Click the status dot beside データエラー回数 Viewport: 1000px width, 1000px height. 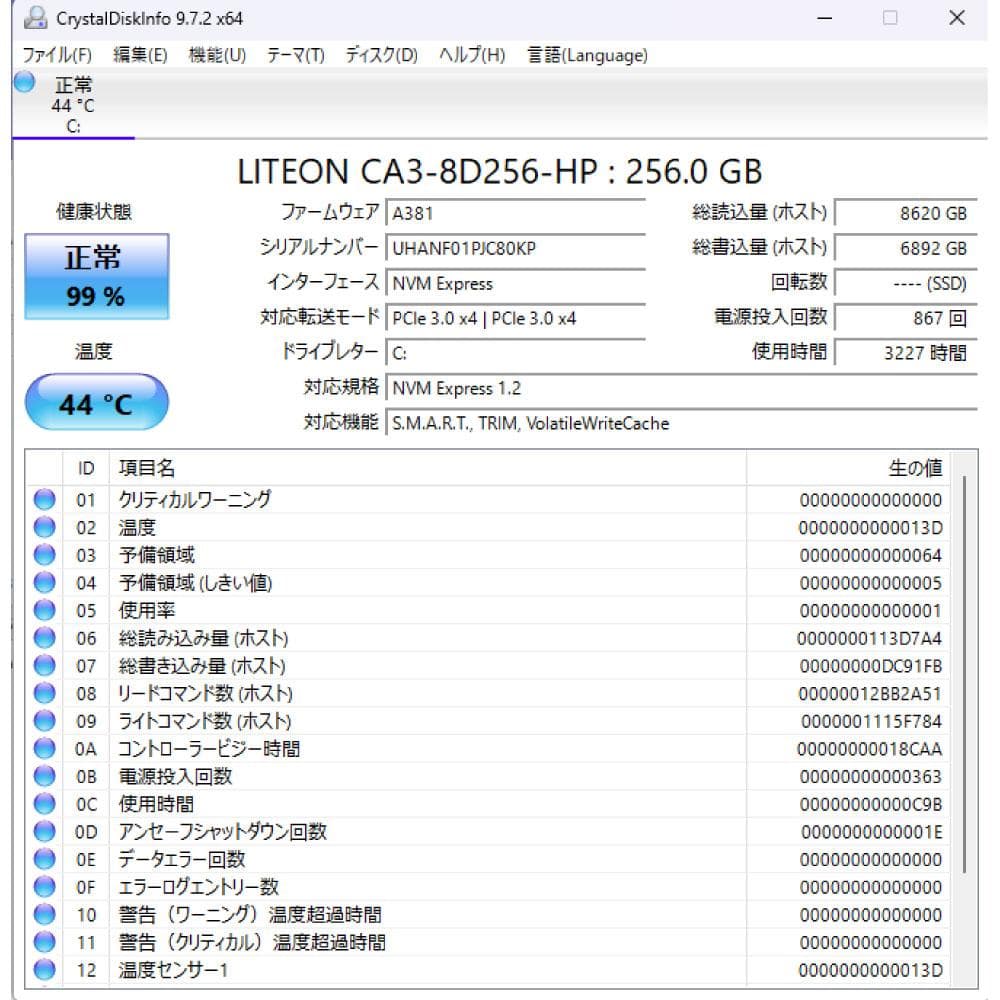pos(44,859)
